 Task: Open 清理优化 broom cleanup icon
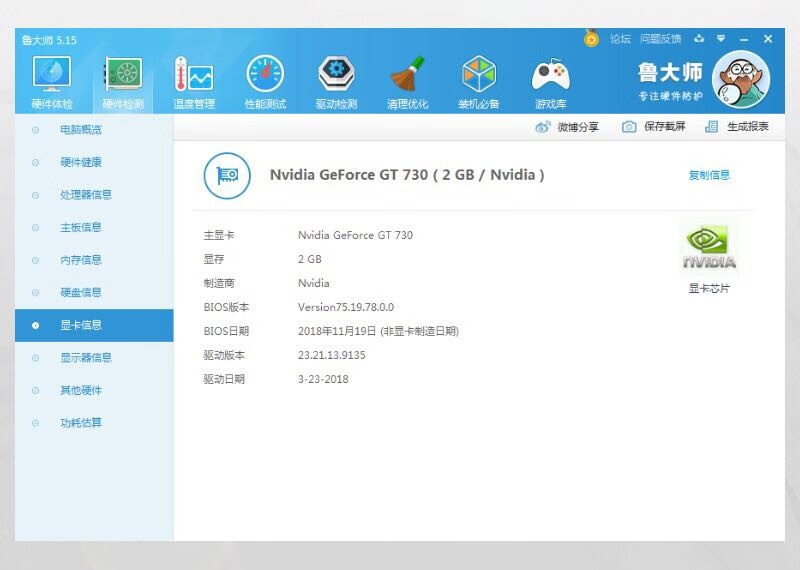[408, 75]
